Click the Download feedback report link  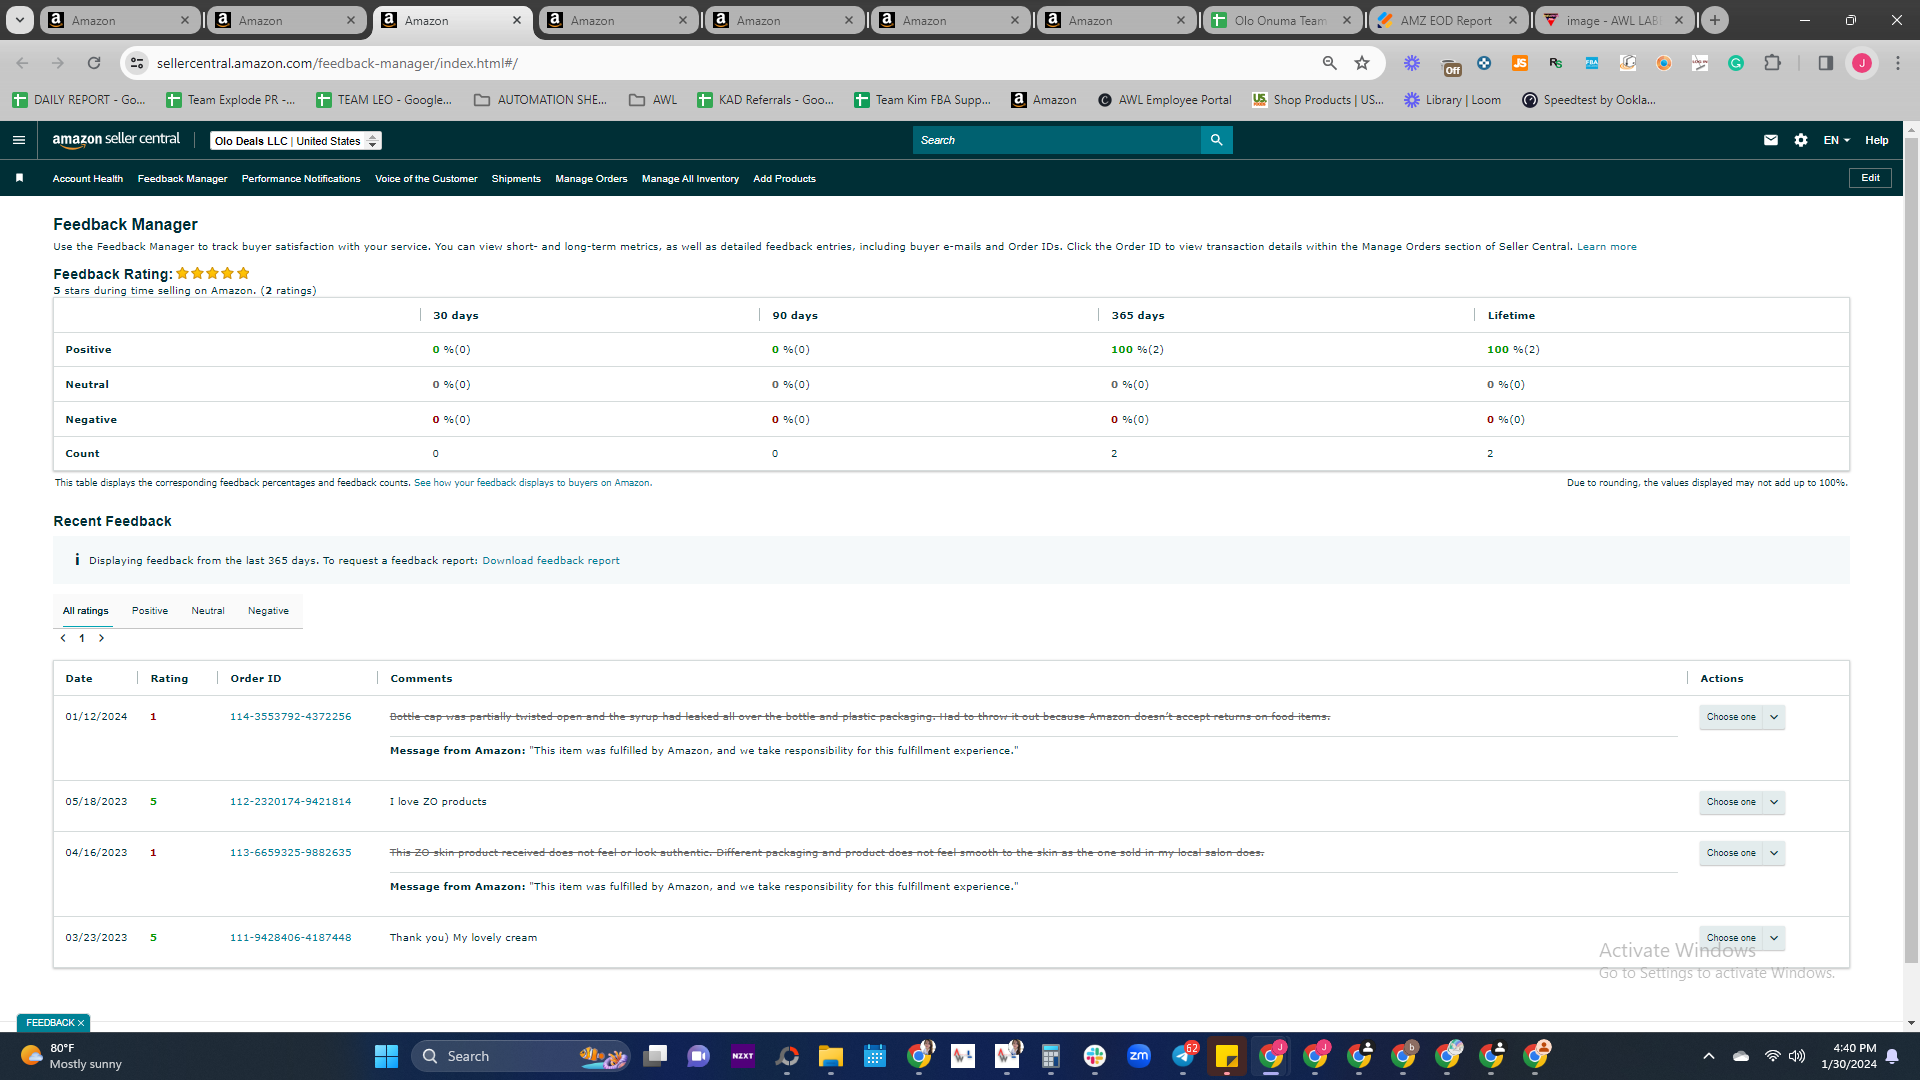click(x=551, y=561)
